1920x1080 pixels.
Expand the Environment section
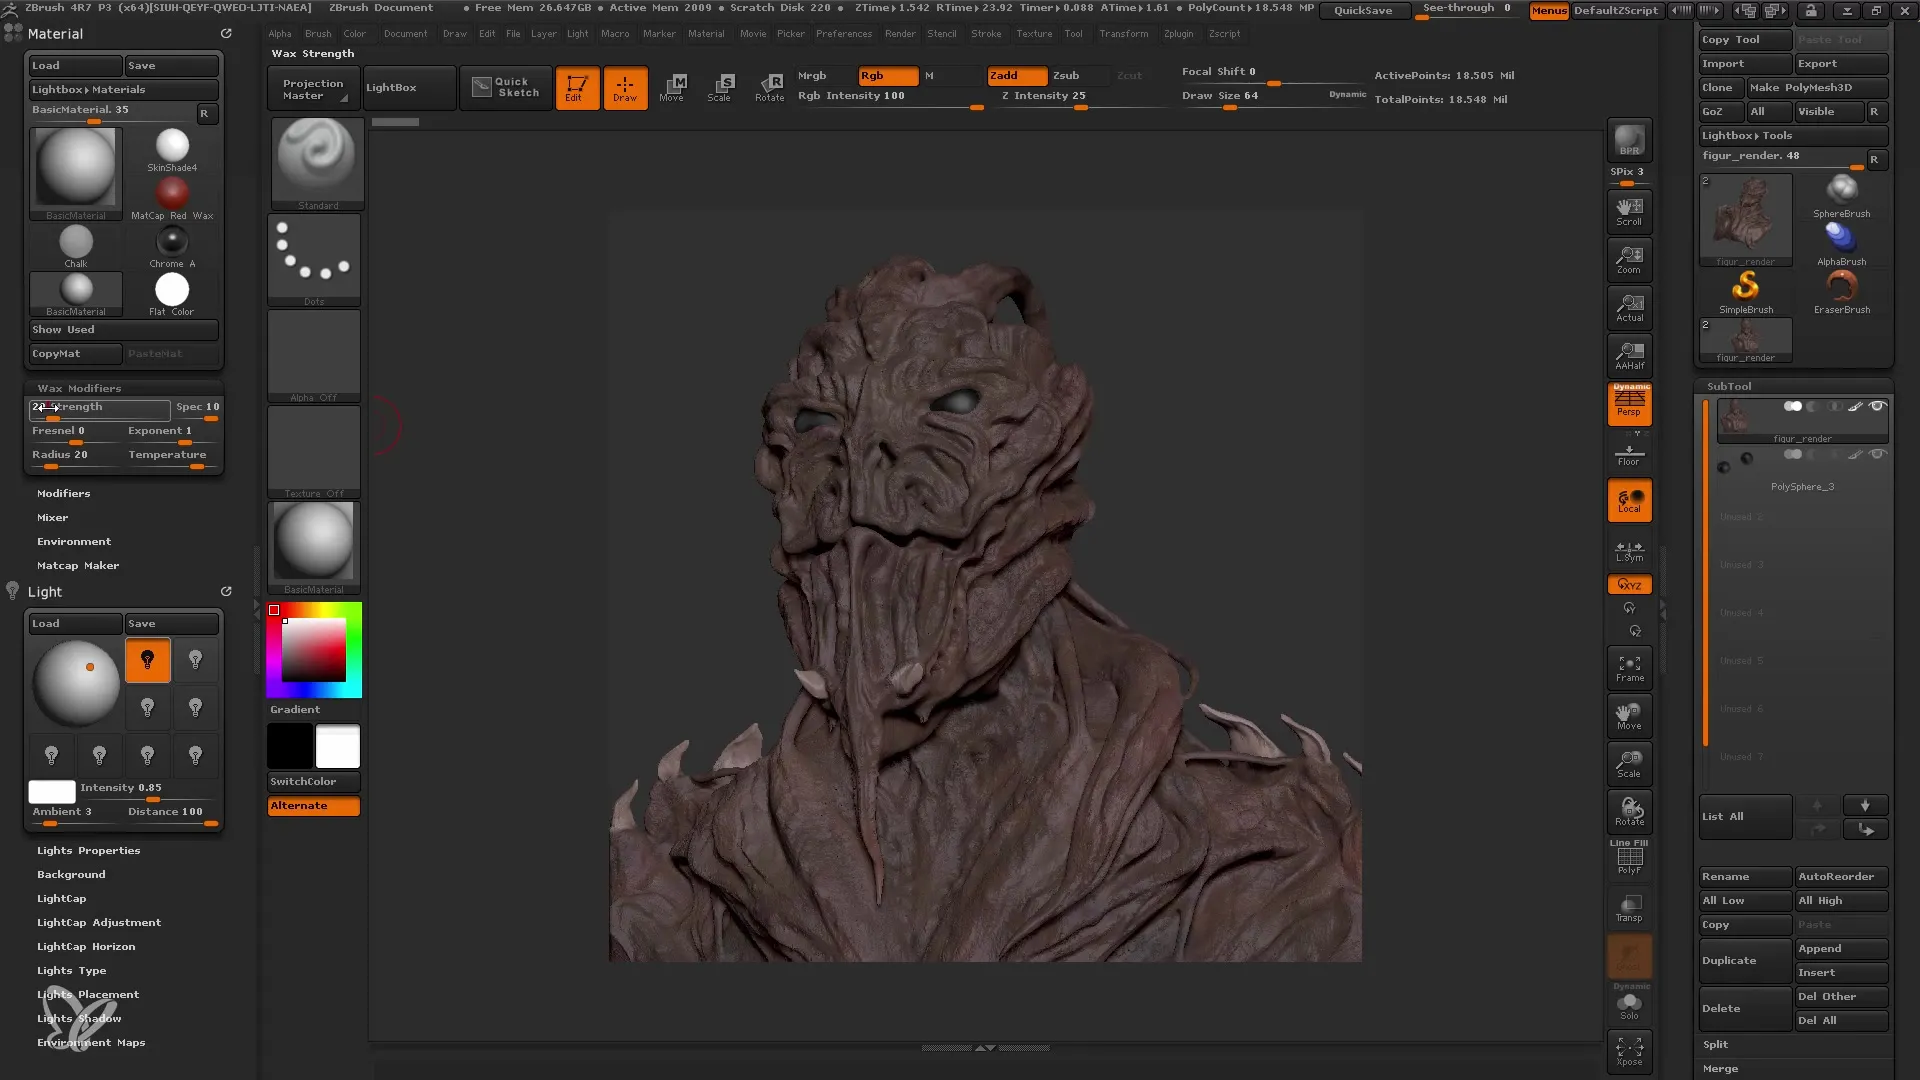74,541
